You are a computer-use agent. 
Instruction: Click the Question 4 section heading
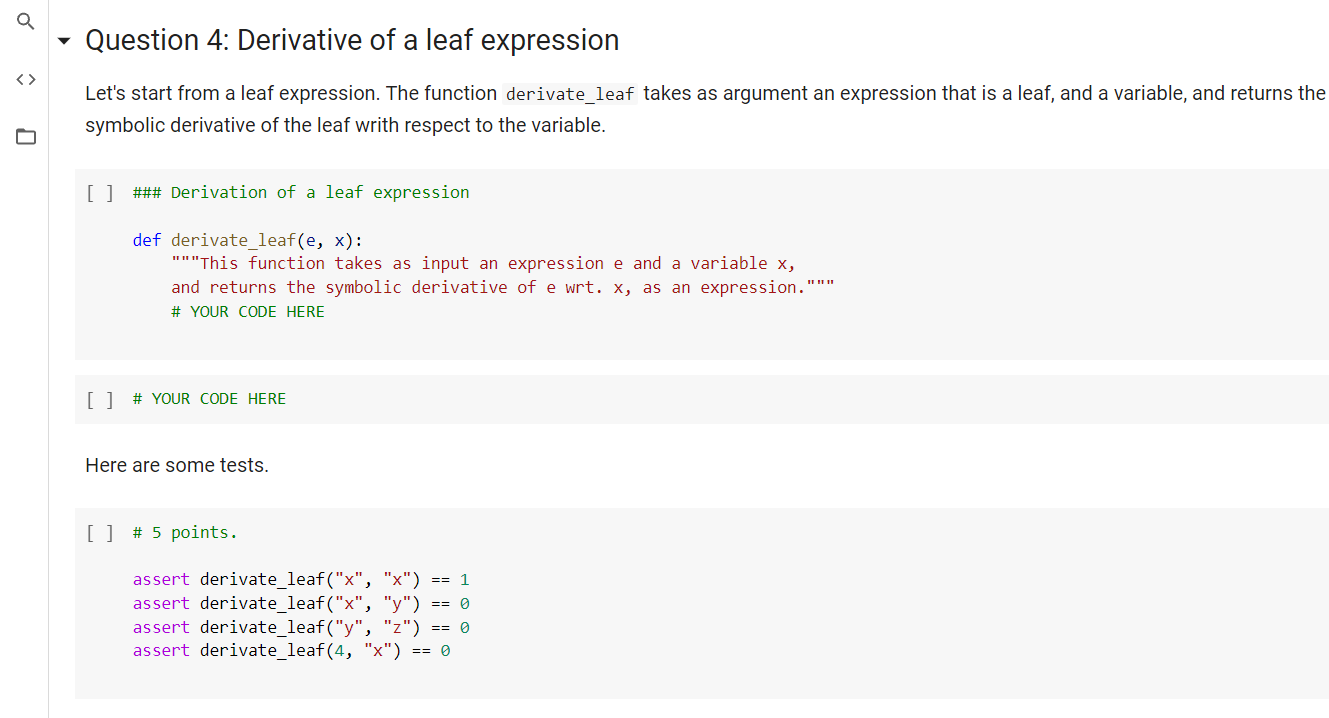click(352, 40)
